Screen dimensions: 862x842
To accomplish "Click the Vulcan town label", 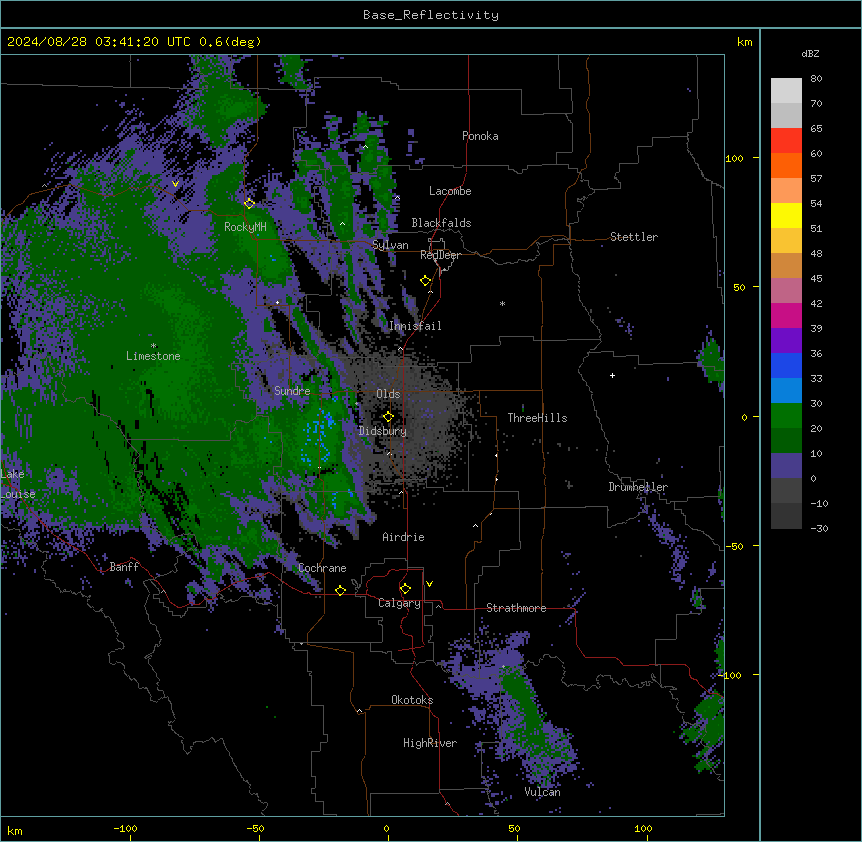I will pos(543,792).
